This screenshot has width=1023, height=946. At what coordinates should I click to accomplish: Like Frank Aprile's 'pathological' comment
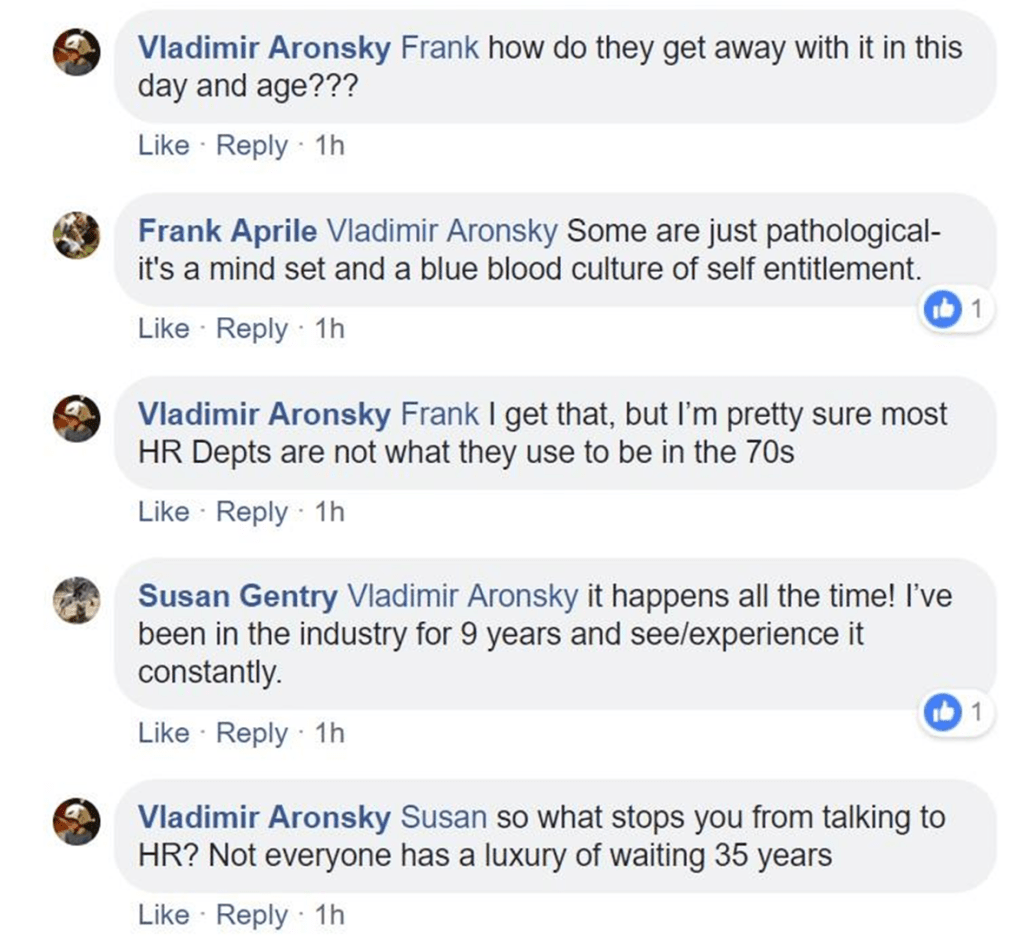click(x=163, y=329)
